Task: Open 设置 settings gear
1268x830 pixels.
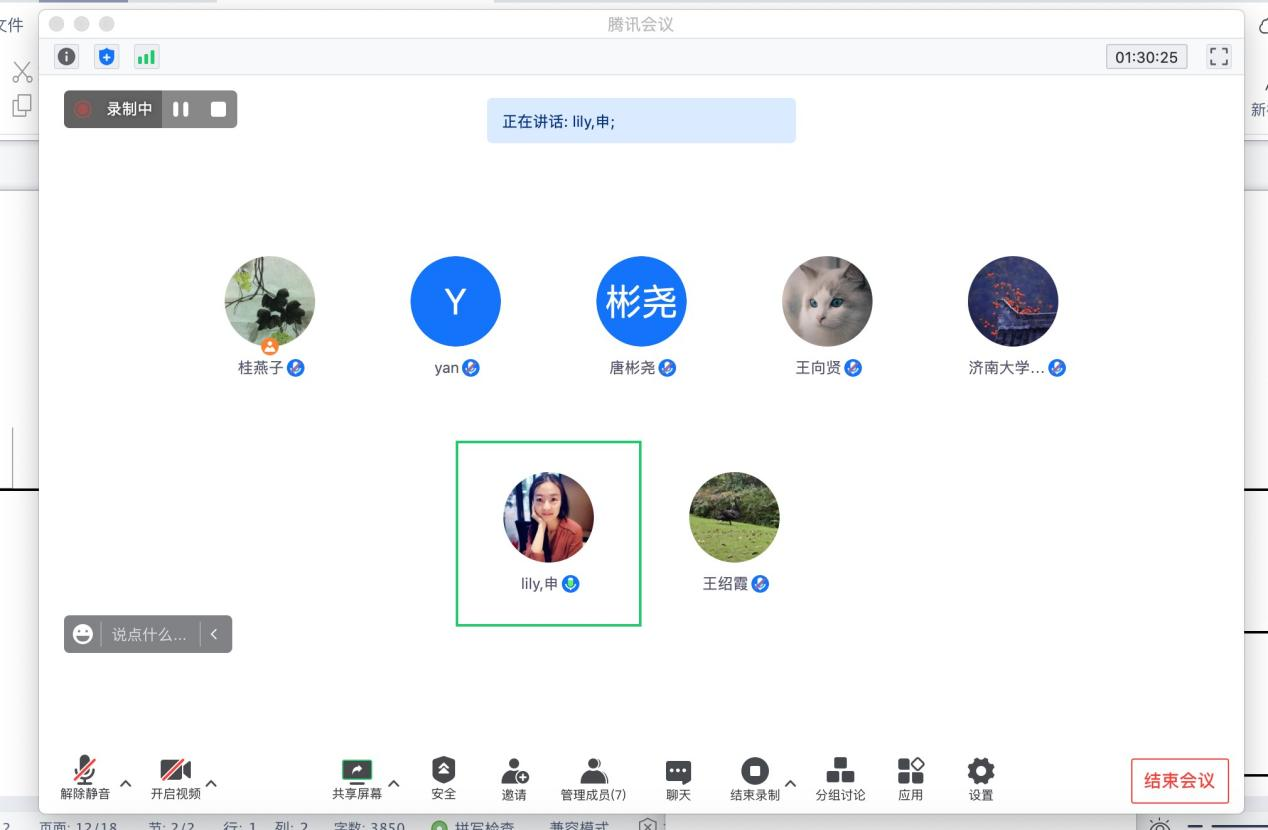Action: (x=981, y=778)
